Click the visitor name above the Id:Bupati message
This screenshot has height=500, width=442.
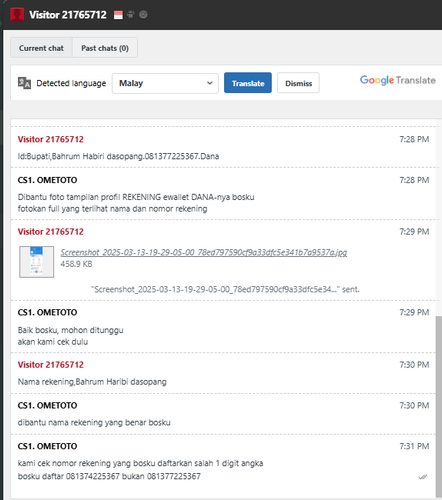(x=51, y=139)
